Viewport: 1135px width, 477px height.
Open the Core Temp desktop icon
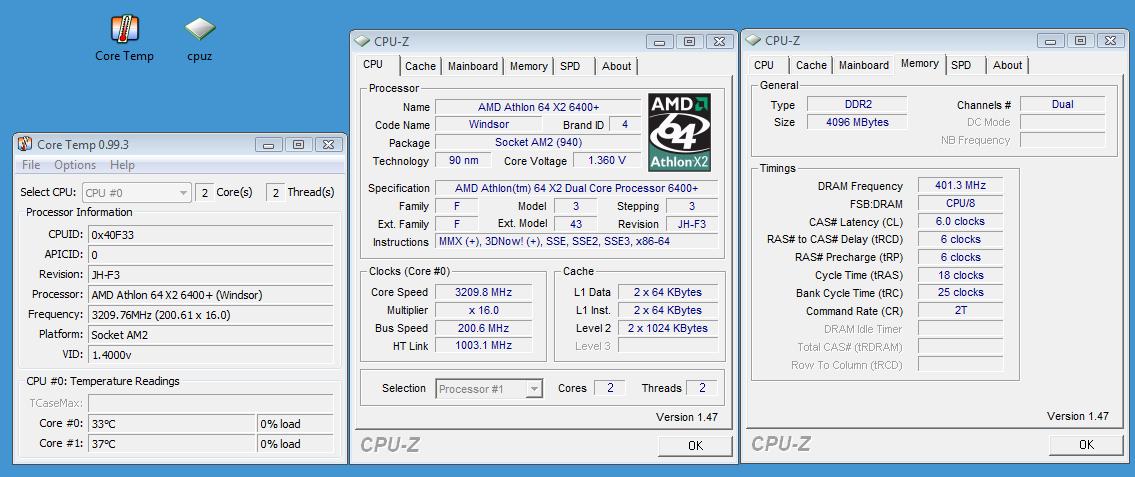coord(125,38)
